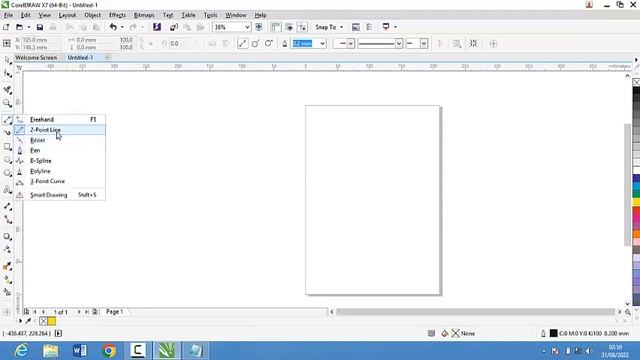Choose Smart Drawing from the curve flyout

(60, 195)
